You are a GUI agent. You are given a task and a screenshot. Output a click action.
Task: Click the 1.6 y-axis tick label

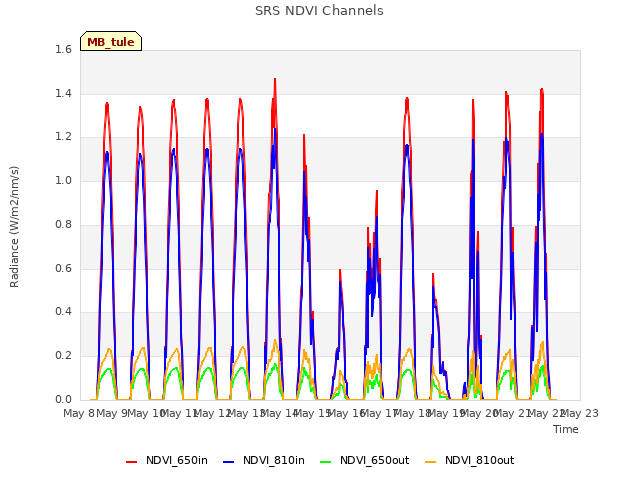63,49
